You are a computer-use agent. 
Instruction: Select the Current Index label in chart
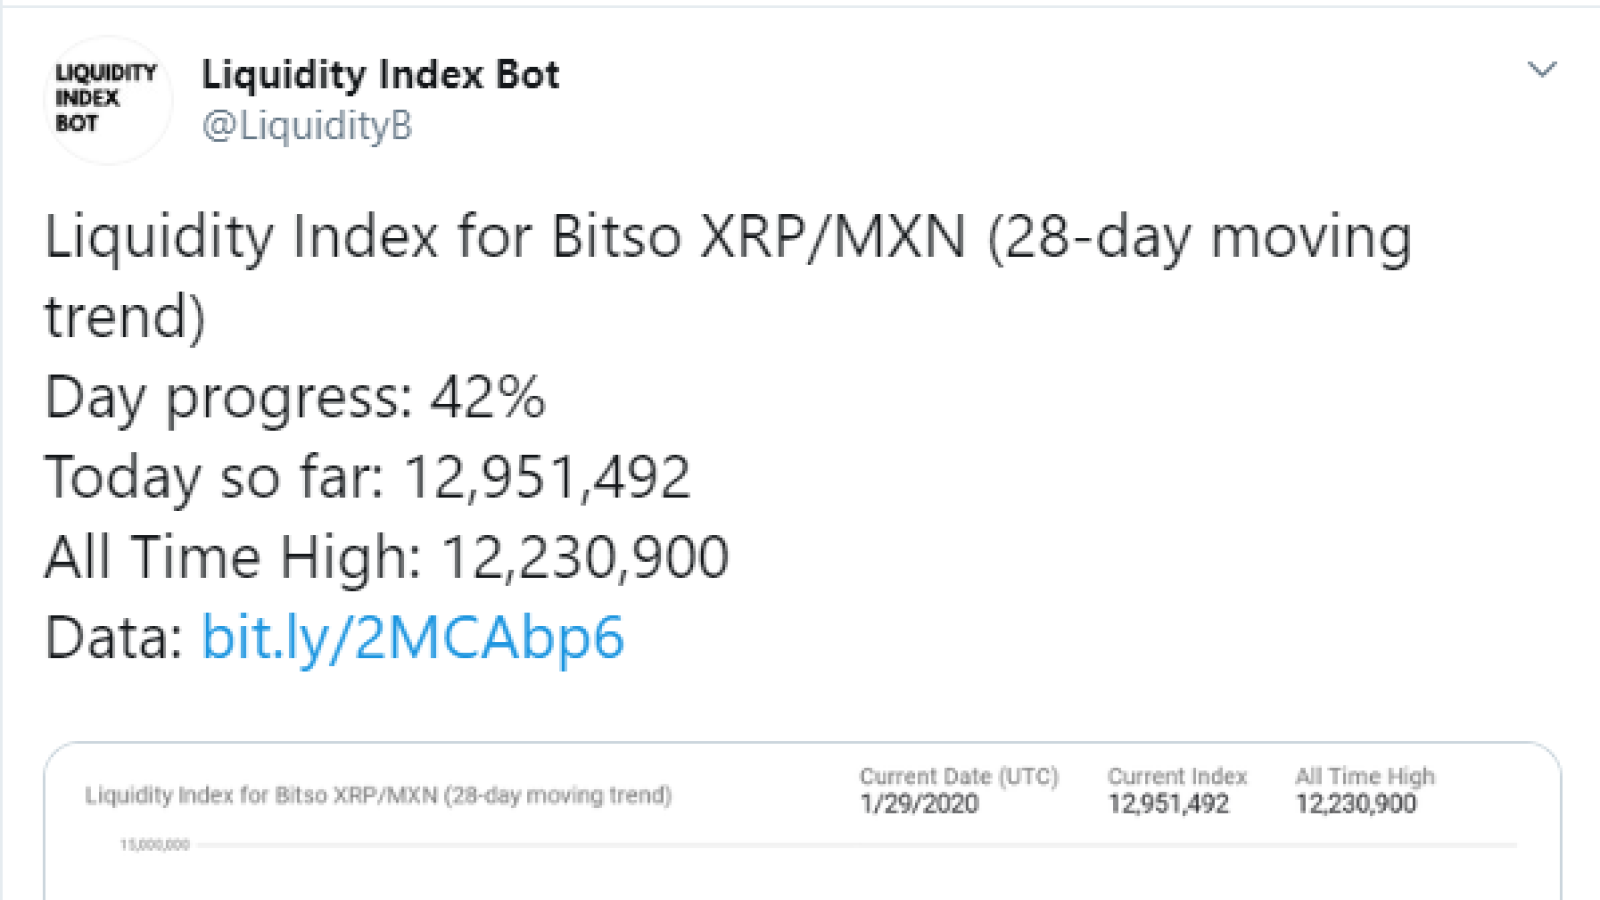click(1177, 777)
